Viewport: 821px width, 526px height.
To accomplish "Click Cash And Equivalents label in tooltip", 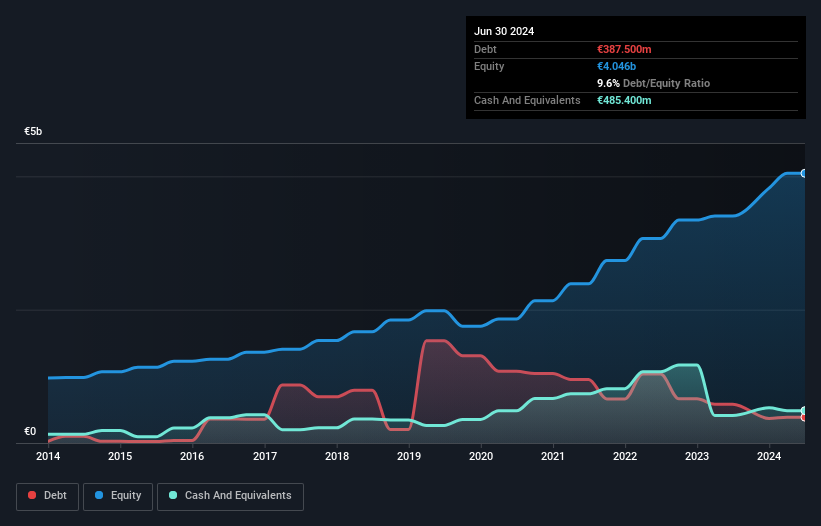I will [527, 100].
